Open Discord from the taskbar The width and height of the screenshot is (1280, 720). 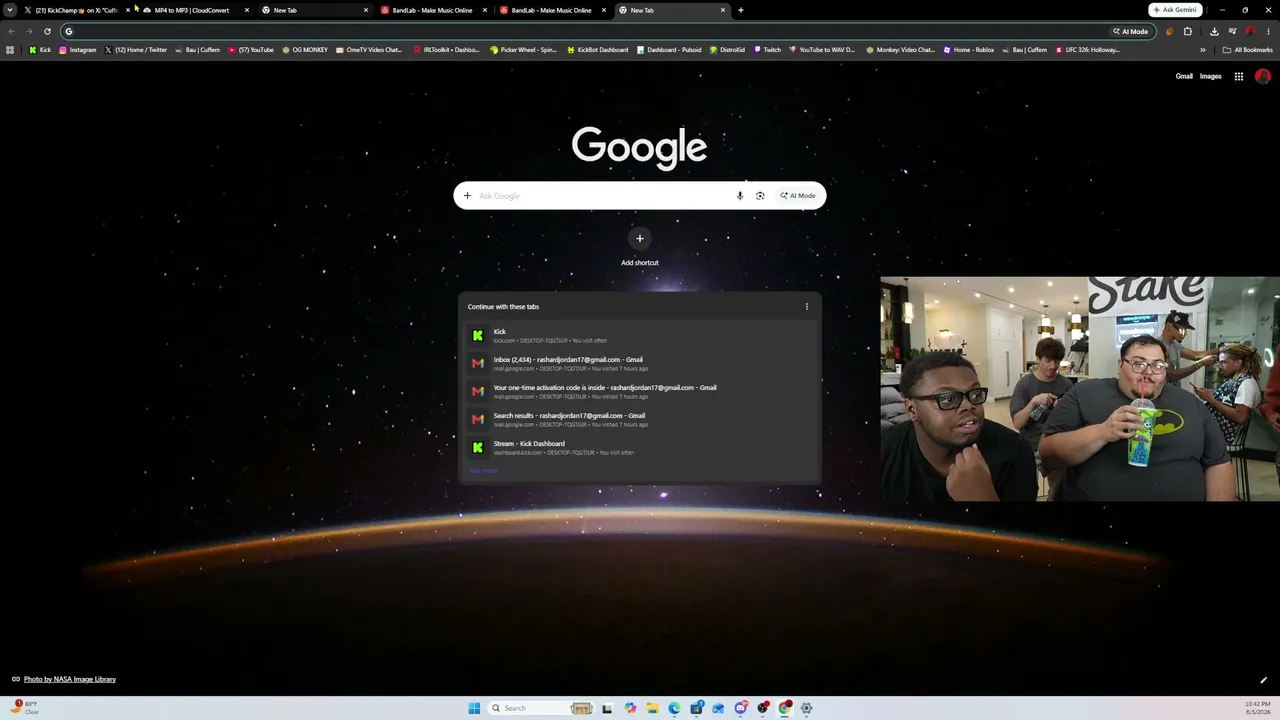[740, 708]
